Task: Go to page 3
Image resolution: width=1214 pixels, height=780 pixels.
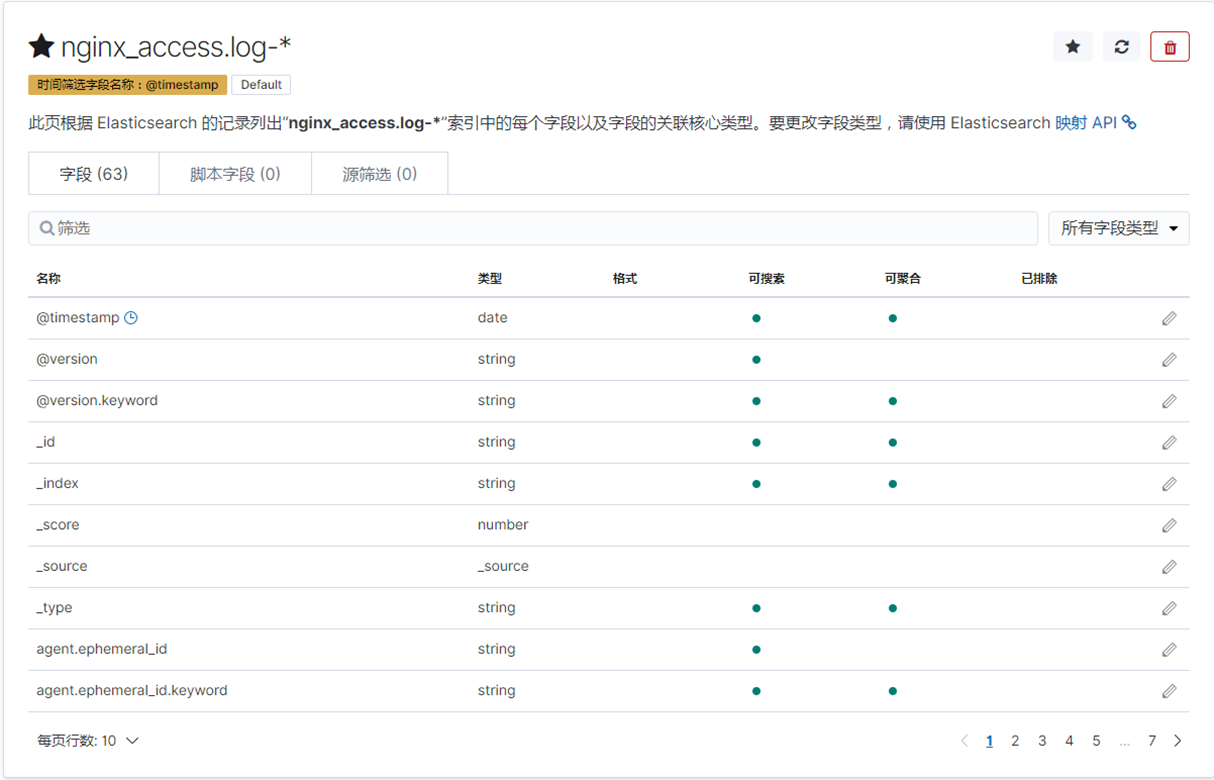Action: pyautogui.click(x=1042, y=741)
